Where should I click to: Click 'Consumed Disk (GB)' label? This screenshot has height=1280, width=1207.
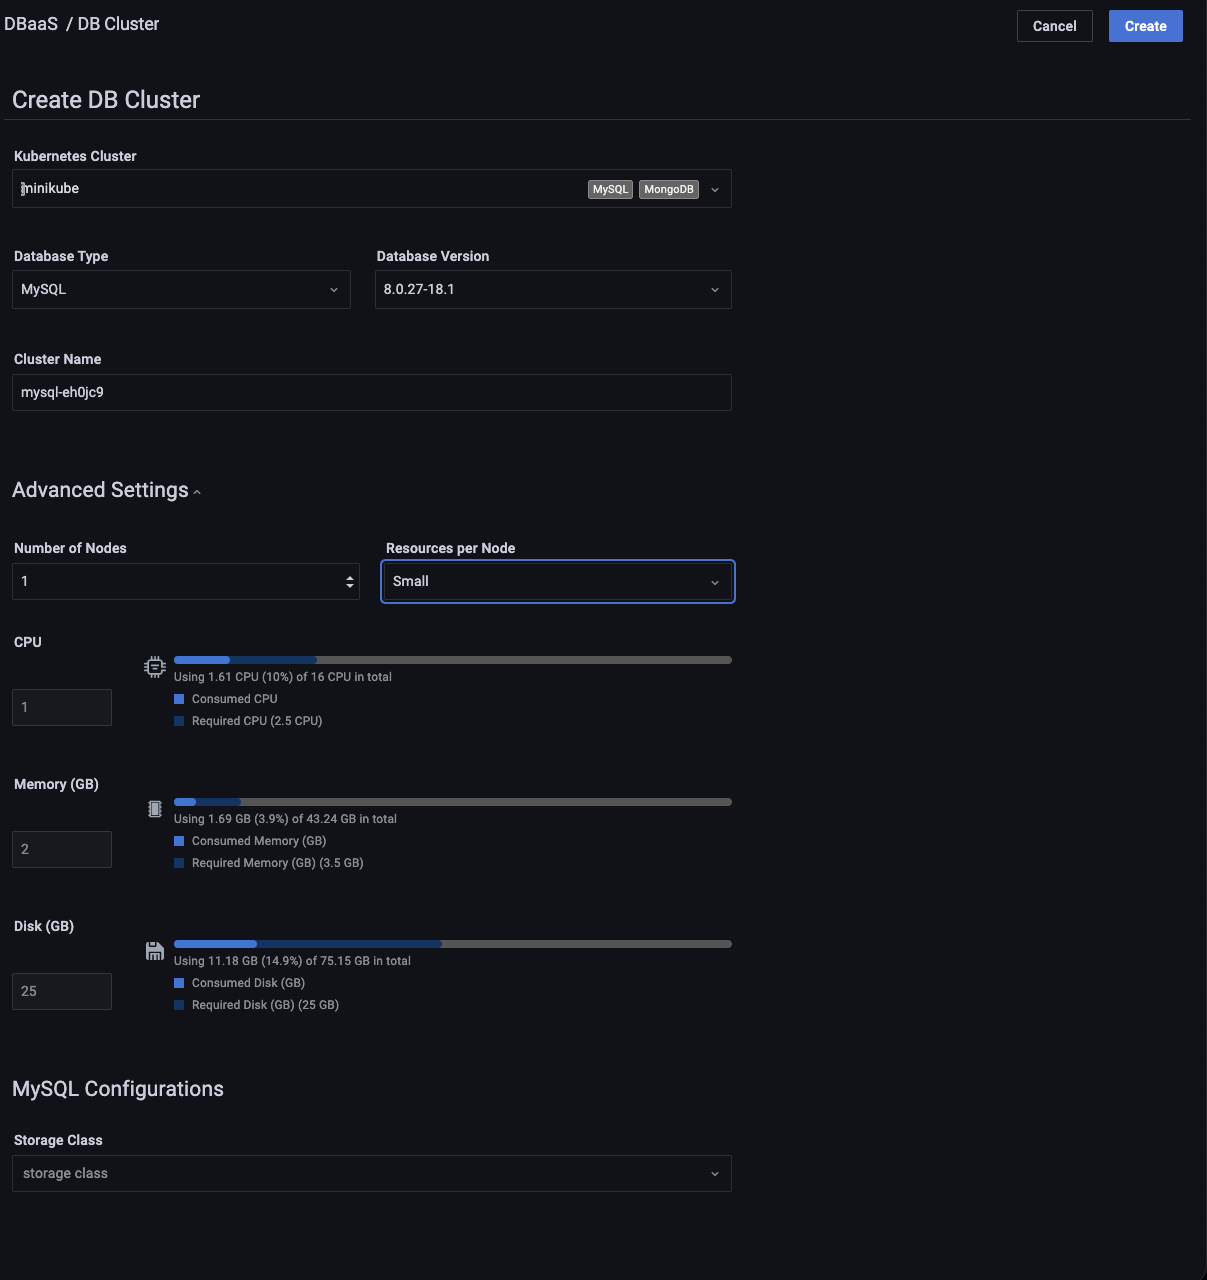coord(249,983)
